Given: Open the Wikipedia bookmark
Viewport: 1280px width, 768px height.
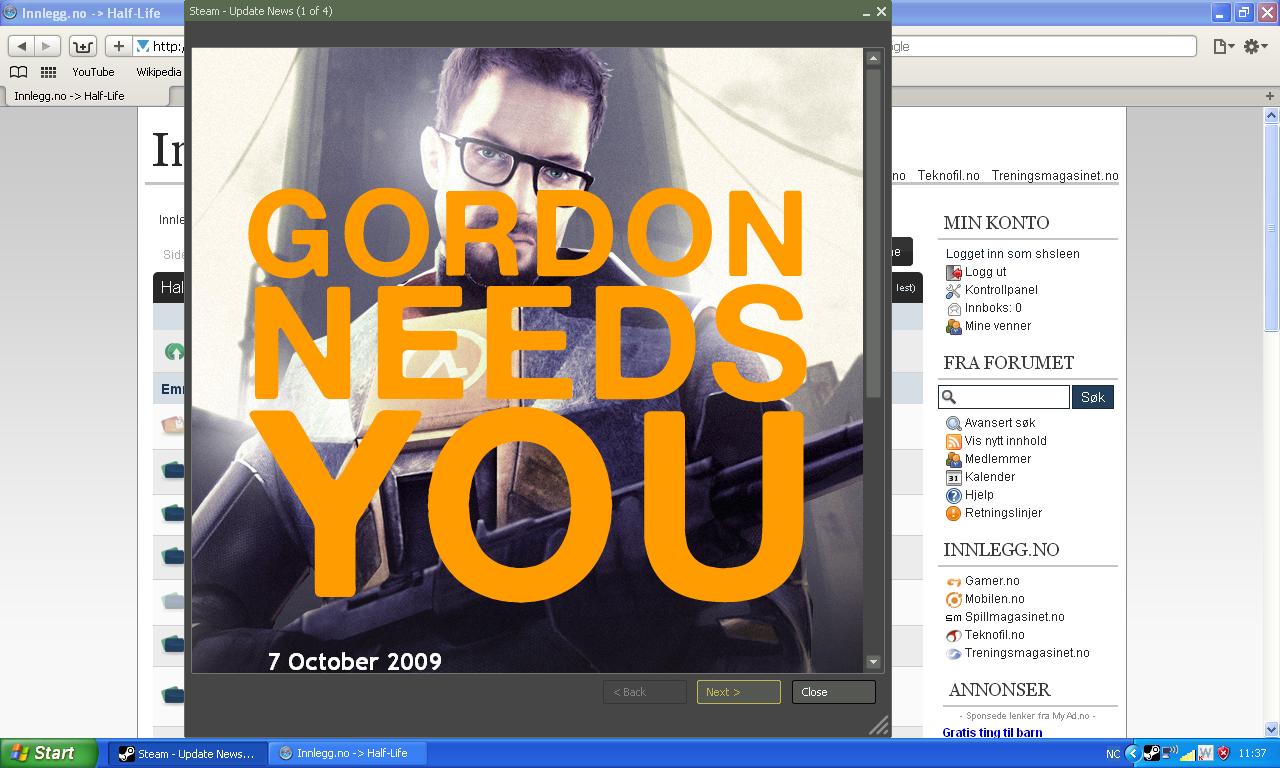Looking at the screenshot, I should tap(159, 72).
